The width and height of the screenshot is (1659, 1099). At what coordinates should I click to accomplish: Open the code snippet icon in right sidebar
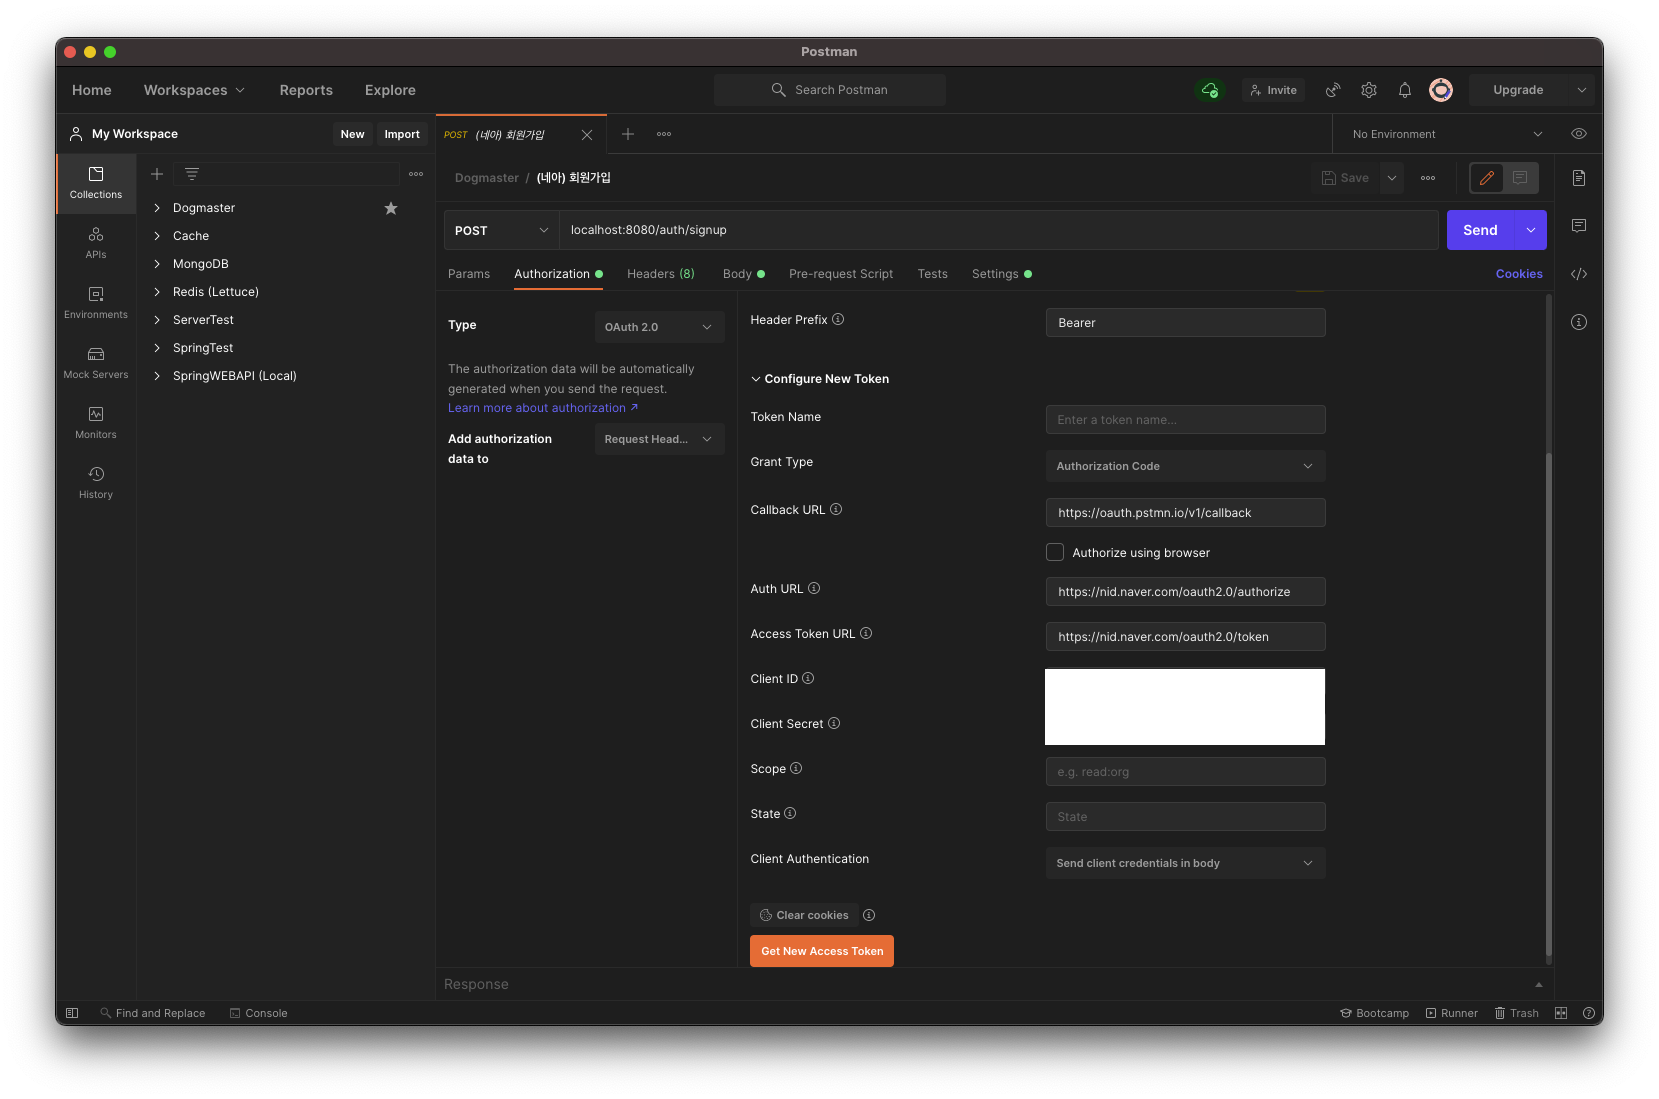(x=1579, y=274)
